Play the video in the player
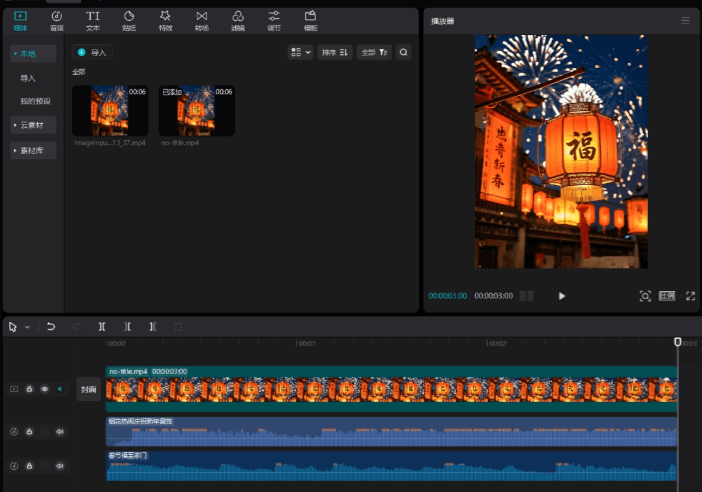The width and height of the screenshot is (702, 492). pos(561,296)
